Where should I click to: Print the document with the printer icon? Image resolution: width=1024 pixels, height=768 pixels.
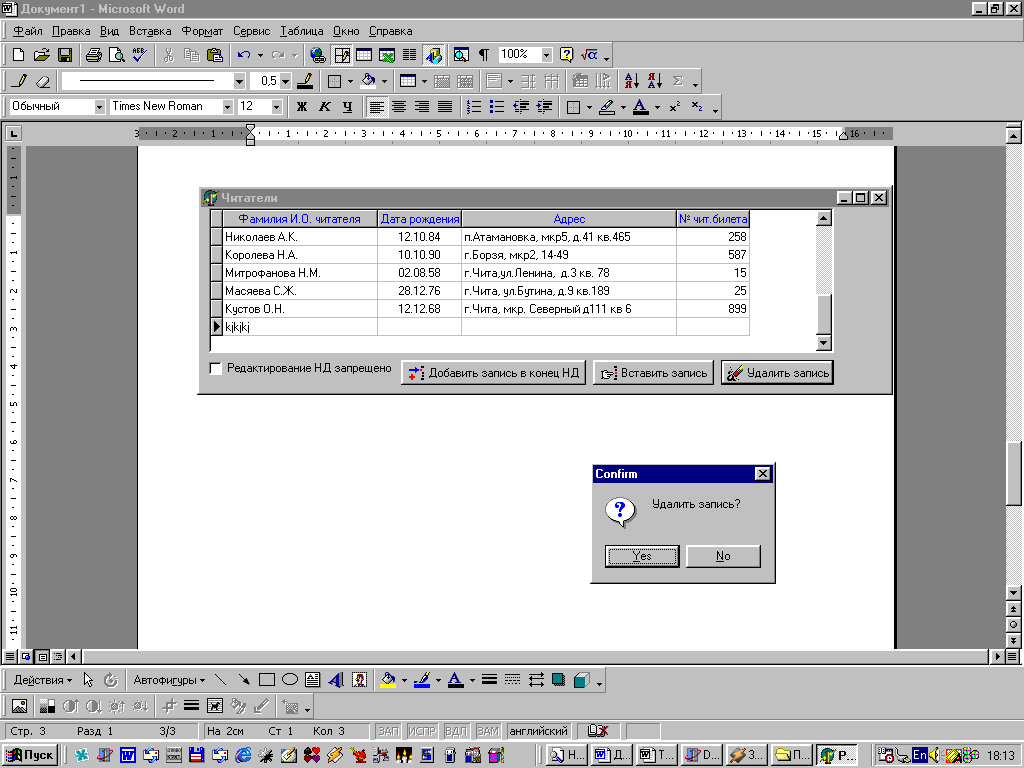click(94, 55)
